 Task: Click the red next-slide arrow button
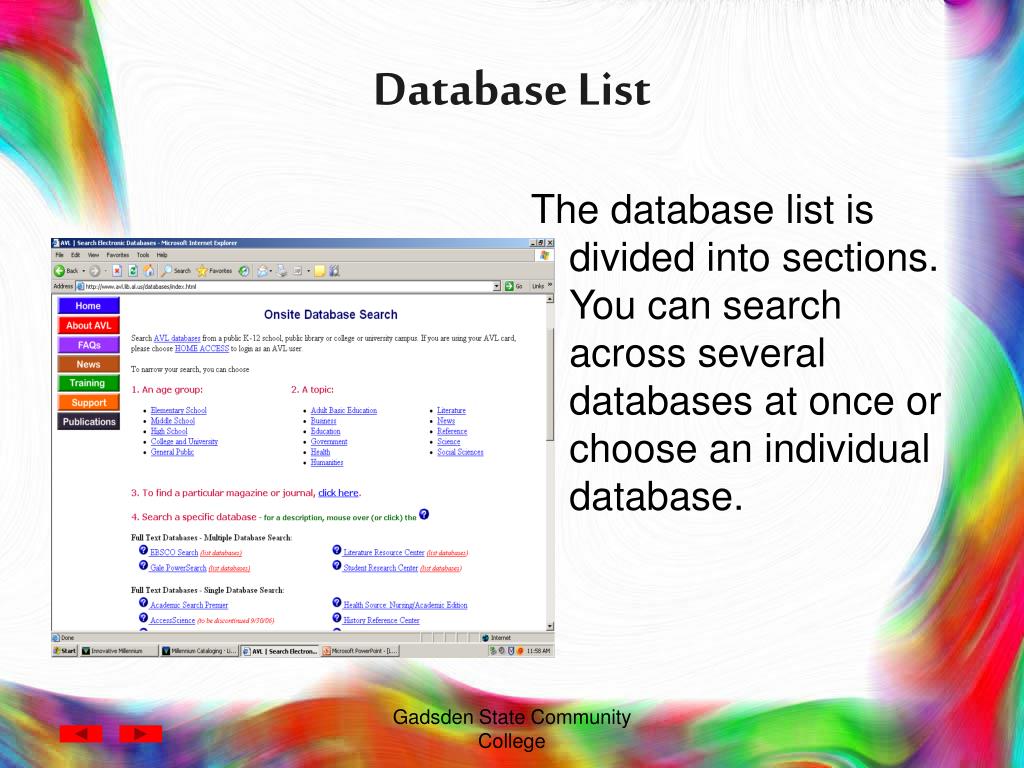tap(140, 734)
